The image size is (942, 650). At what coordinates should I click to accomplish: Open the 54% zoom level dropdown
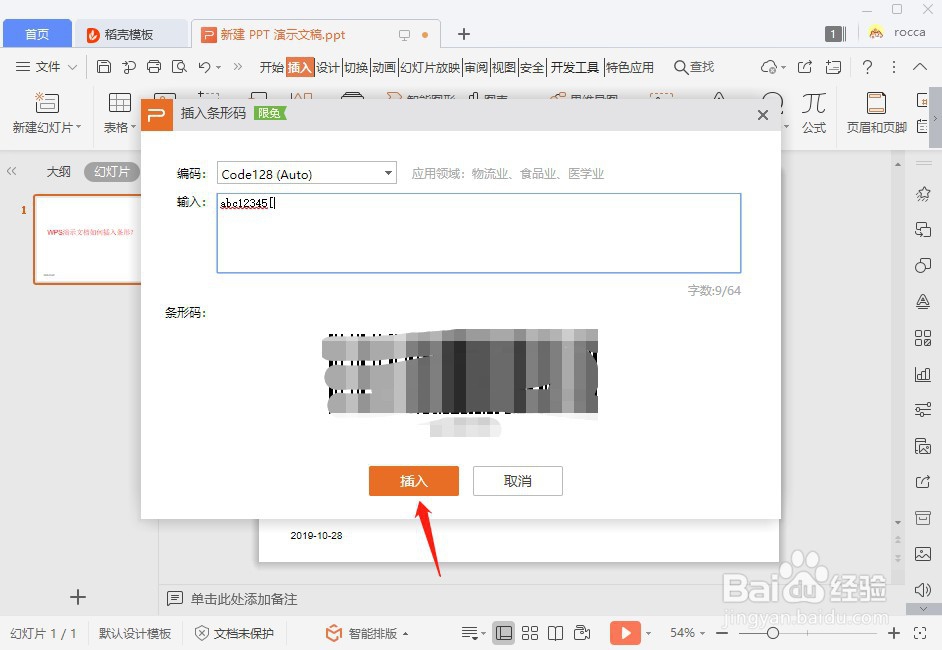point(687,633)
